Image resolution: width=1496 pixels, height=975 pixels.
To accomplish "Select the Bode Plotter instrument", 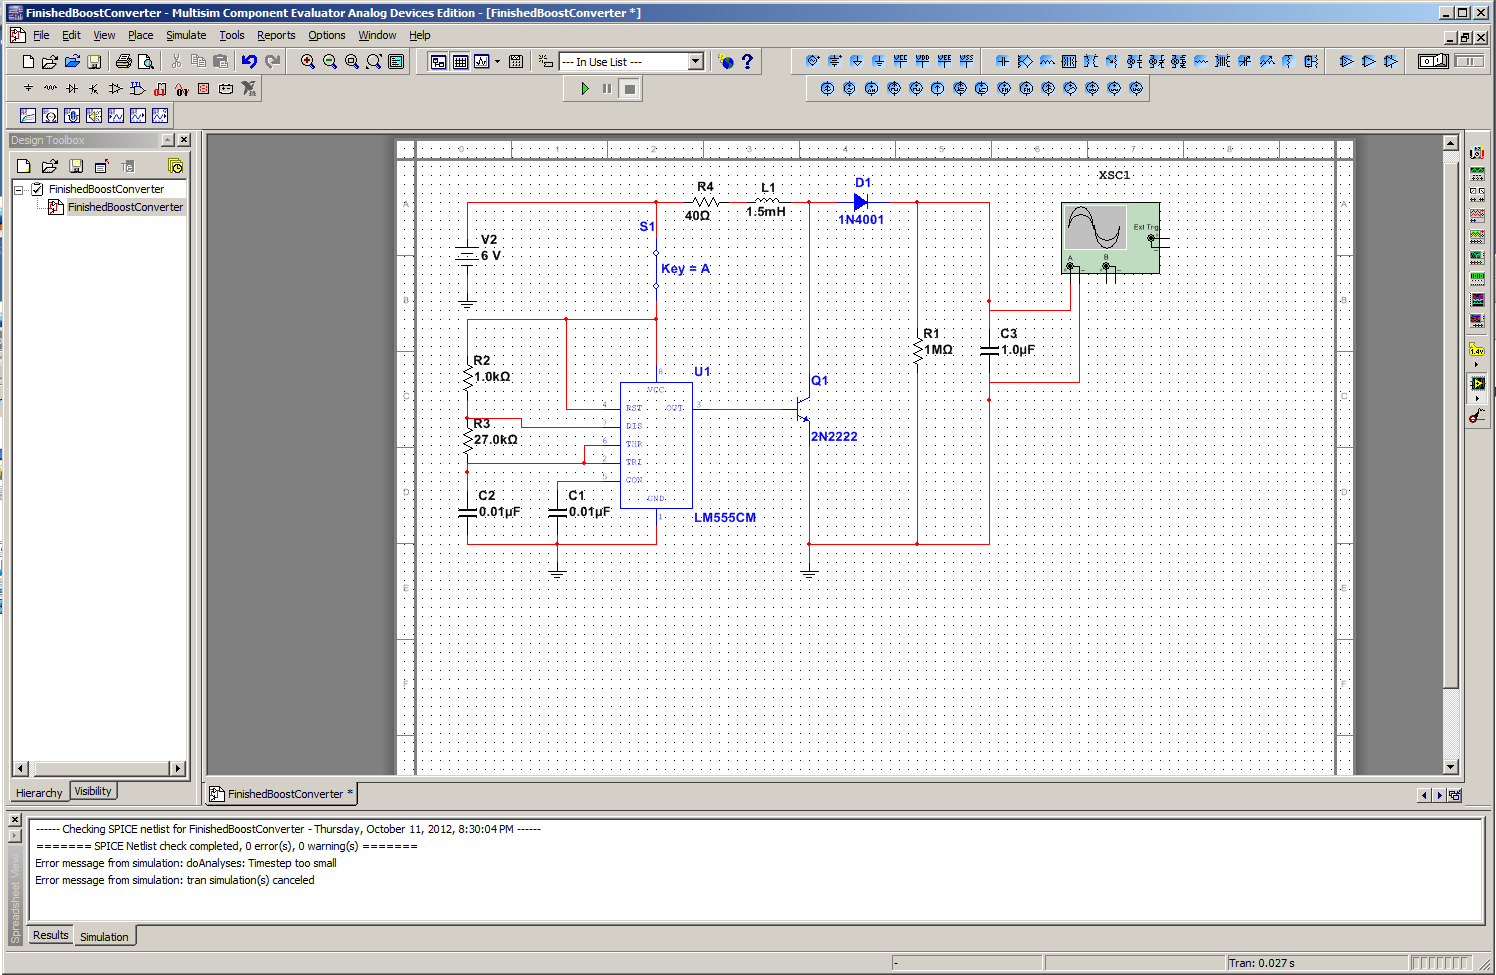I will pyautogui.click(x=1477, y=257).
